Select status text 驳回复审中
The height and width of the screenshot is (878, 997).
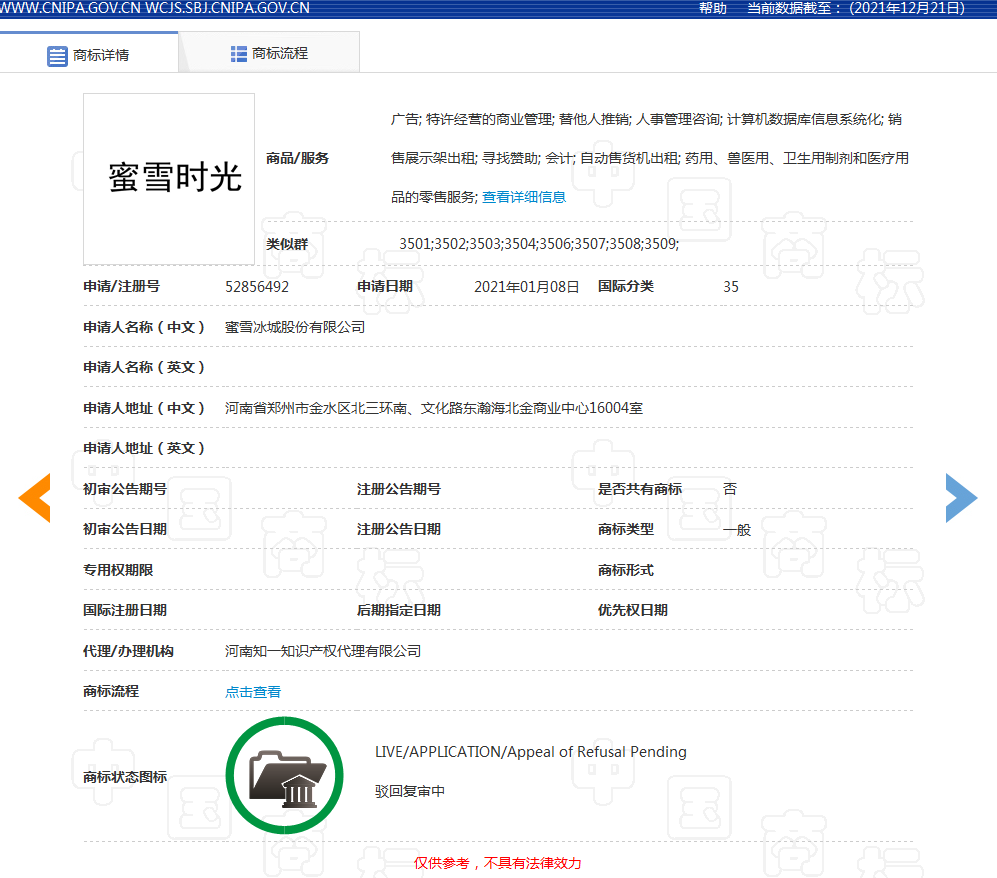pos(410,792)
